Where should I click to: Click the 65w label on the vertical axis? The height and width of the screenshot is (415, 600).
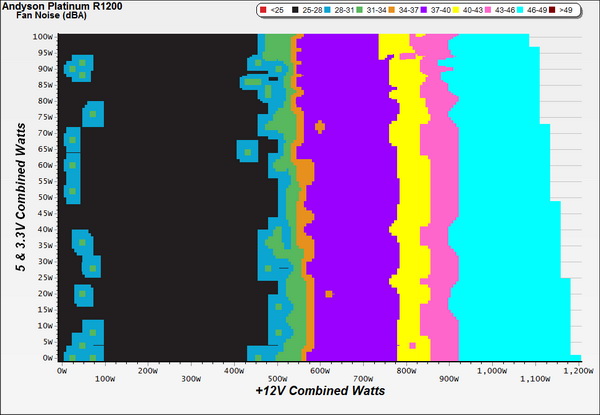(x=45, y=149)
